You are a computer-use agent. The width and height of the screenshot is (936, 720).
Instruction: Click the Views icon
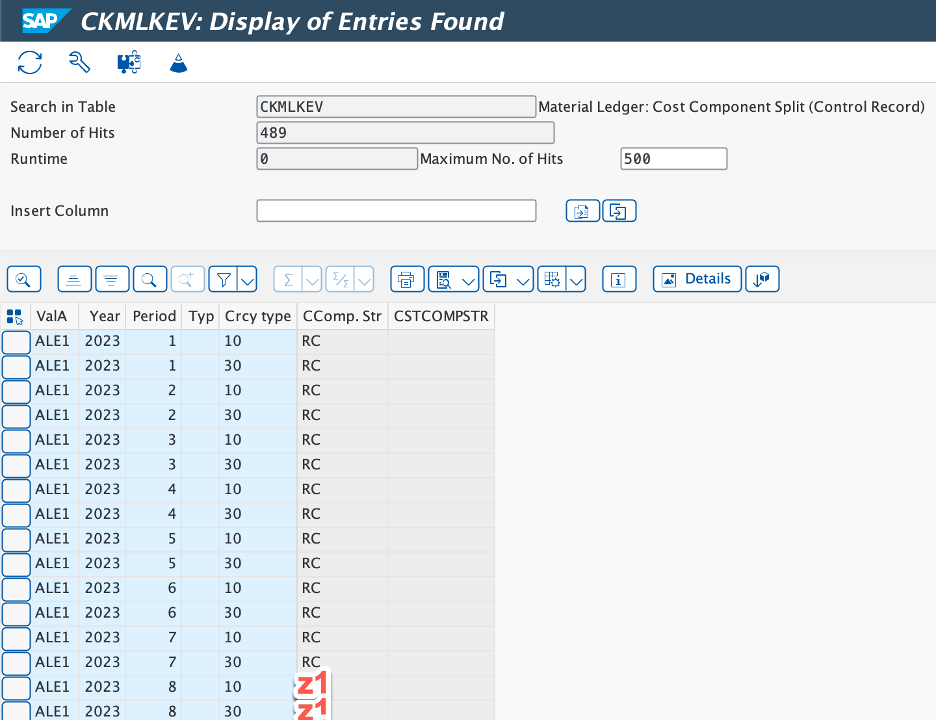coord(444,279)
